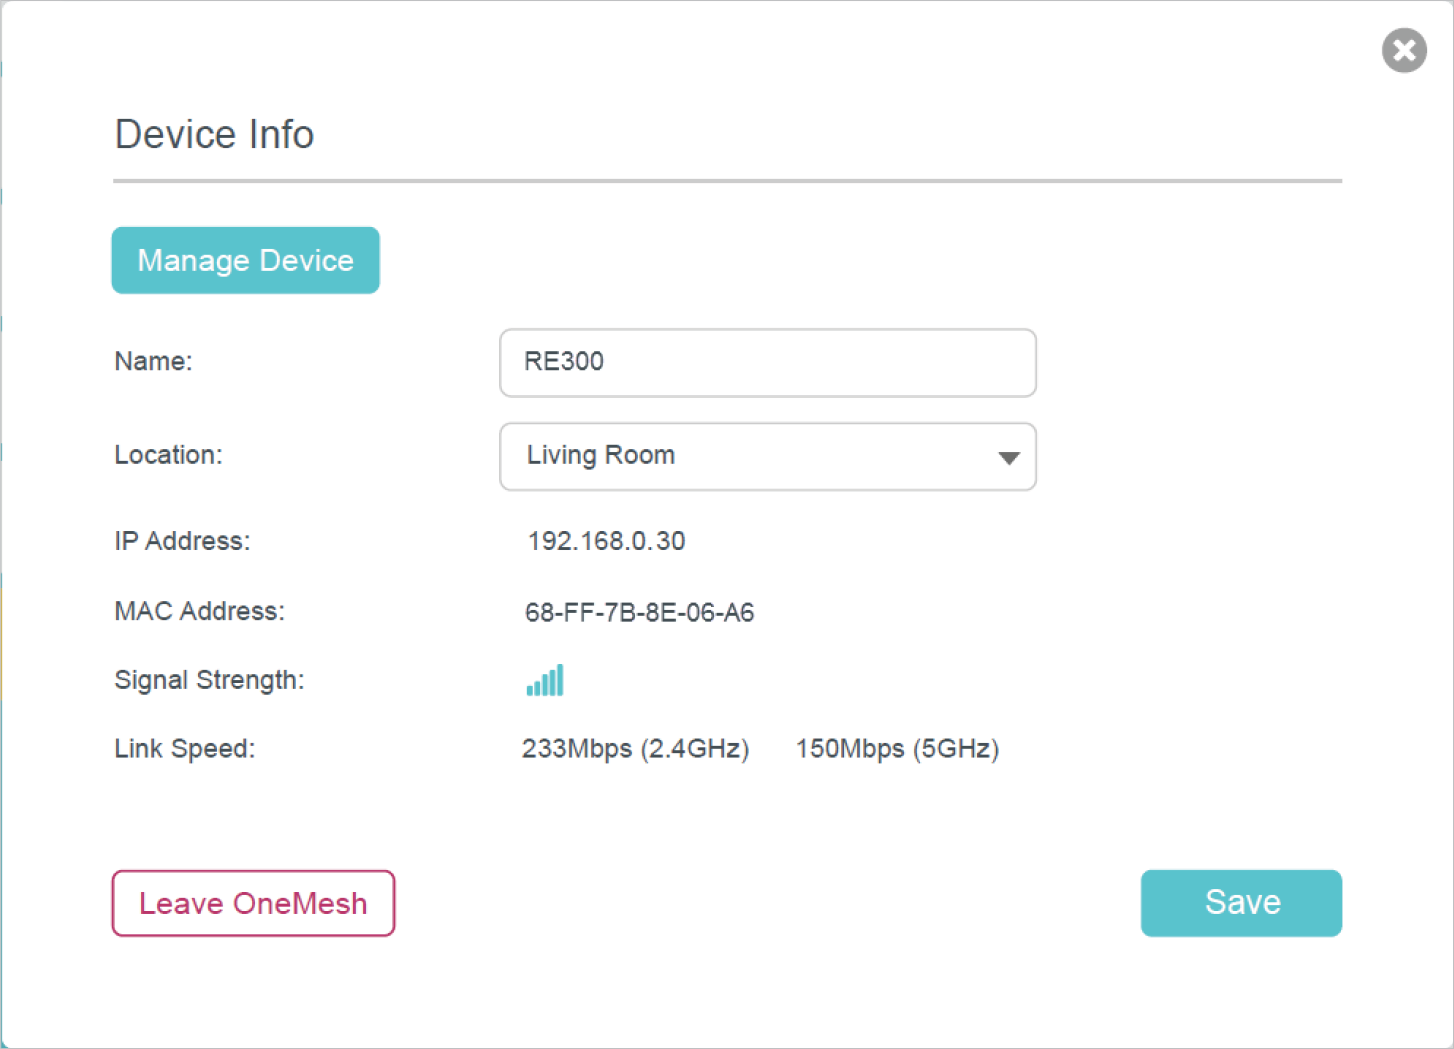This screenshot has height=1049, width=1454.
Task: Click the Link Speed label
Action: click(184, 749)
